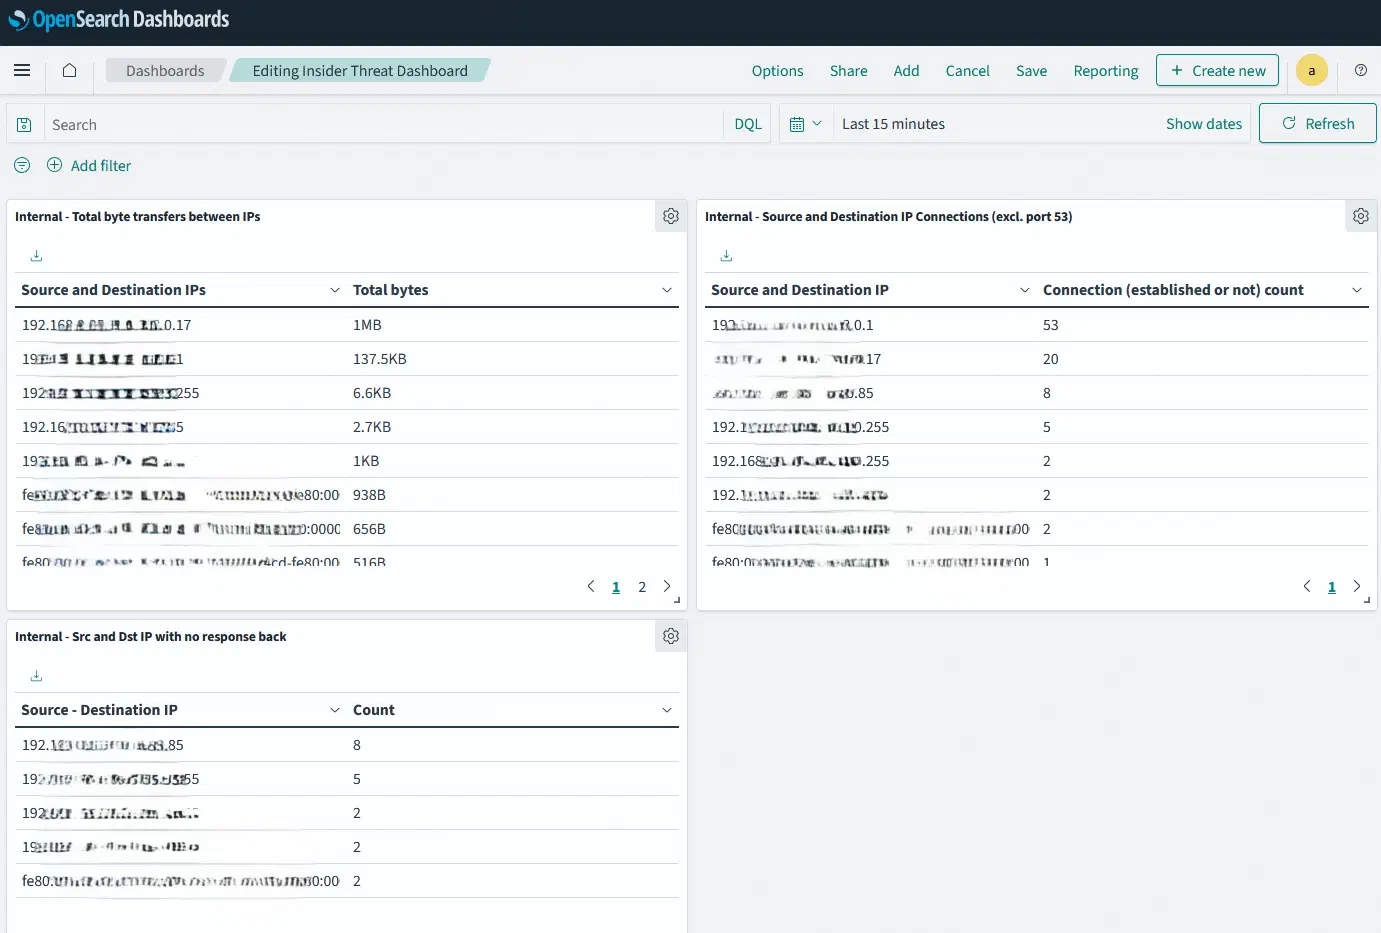Click Add in the dashboard menu

point(907,71)
